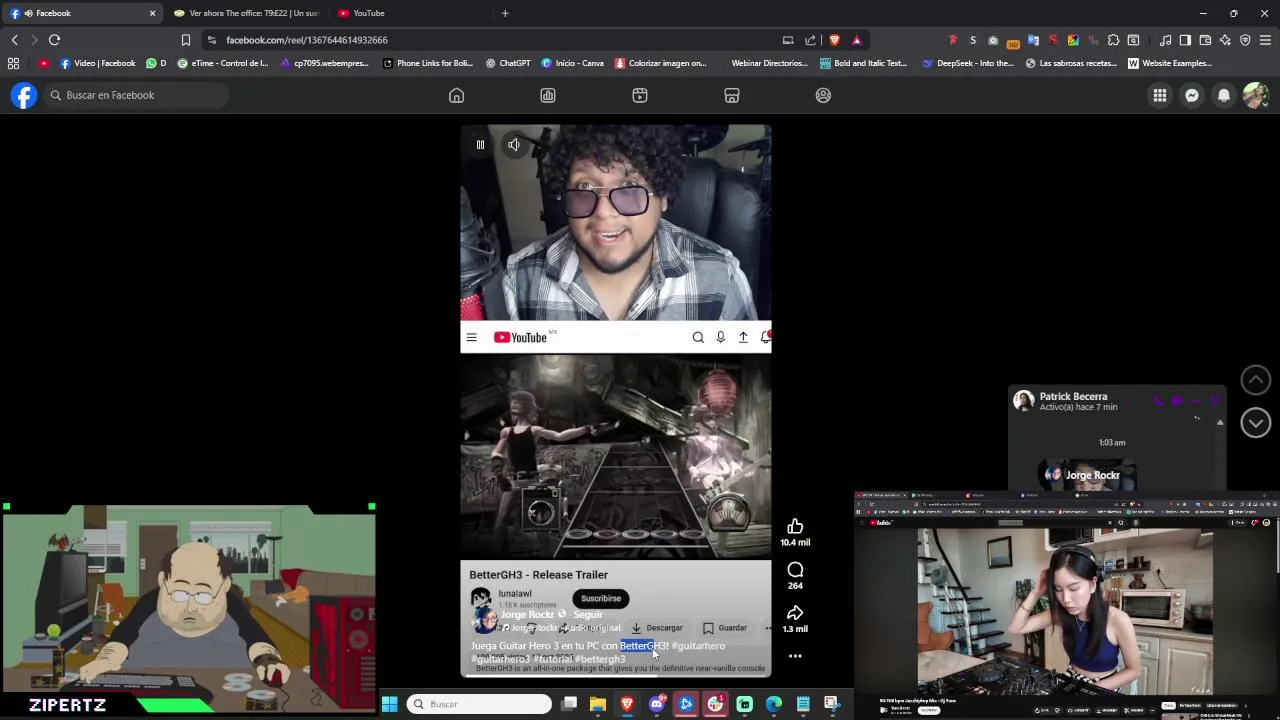Open Facebook Groups icon
This screenshot has height=720, width=1280.
[x=823, y=95]
